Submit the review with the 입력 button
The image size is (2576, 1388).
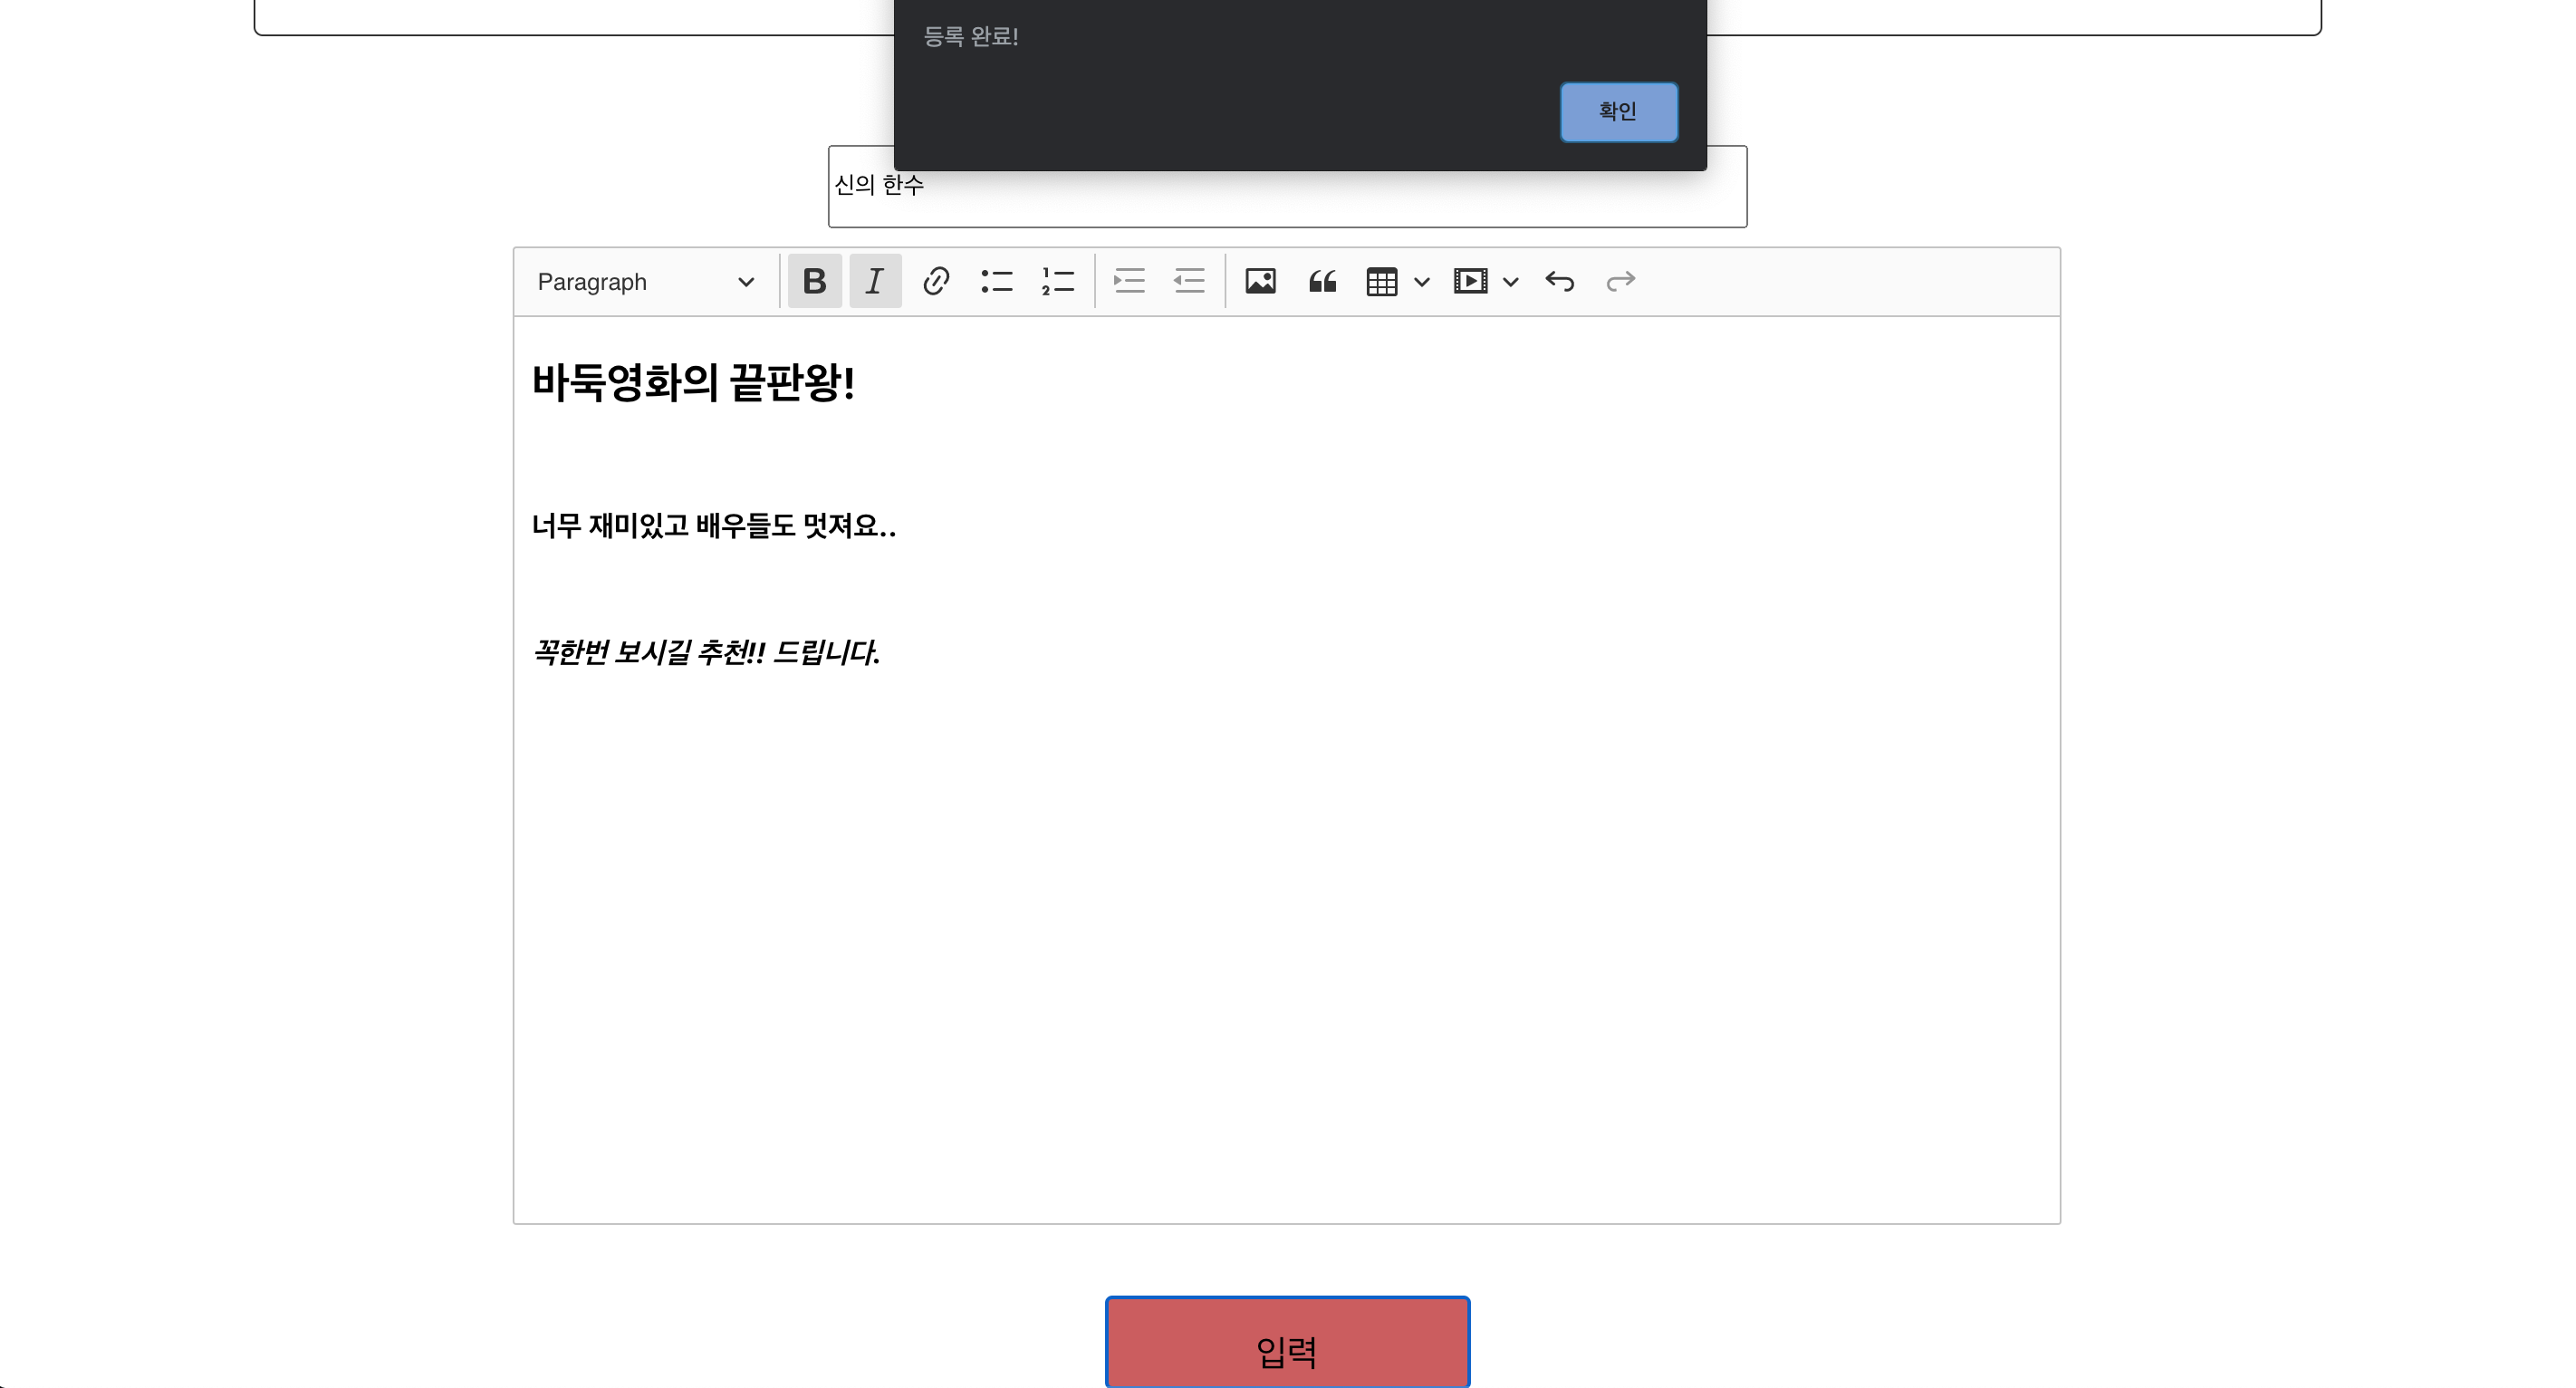tap(1286, 1342)
